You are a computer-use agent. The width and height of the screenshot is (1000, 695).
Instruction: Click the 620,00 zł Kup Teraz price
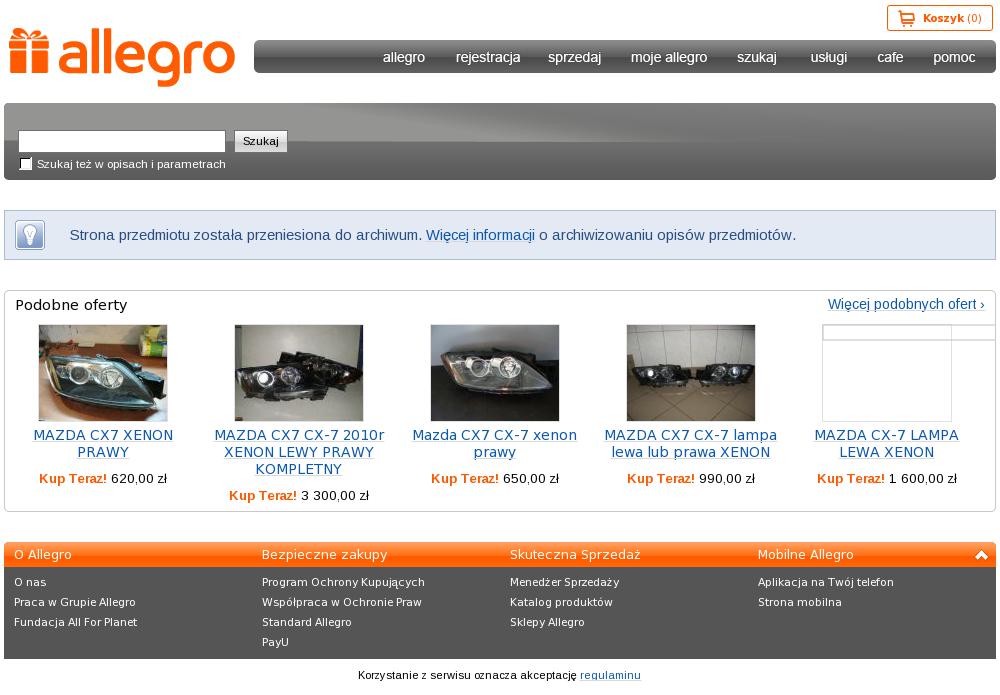pos(103,478)
